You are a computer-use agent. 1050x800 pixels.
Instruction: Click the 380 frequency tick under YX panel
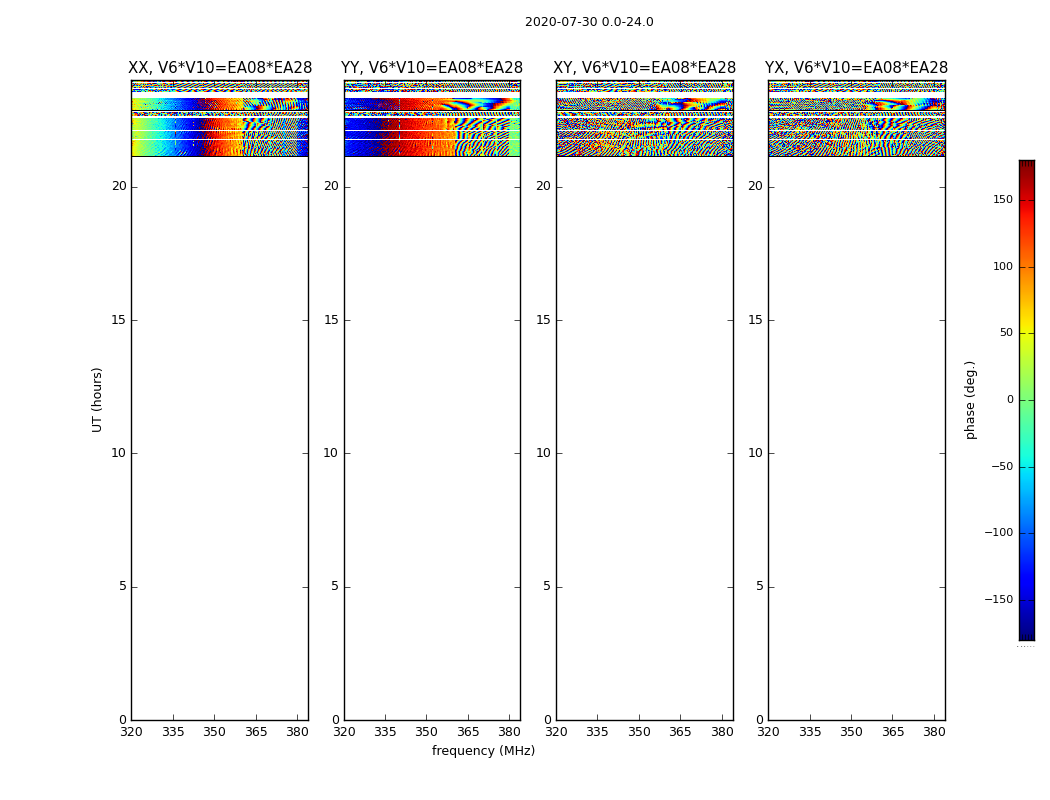[x=934, y=732]
